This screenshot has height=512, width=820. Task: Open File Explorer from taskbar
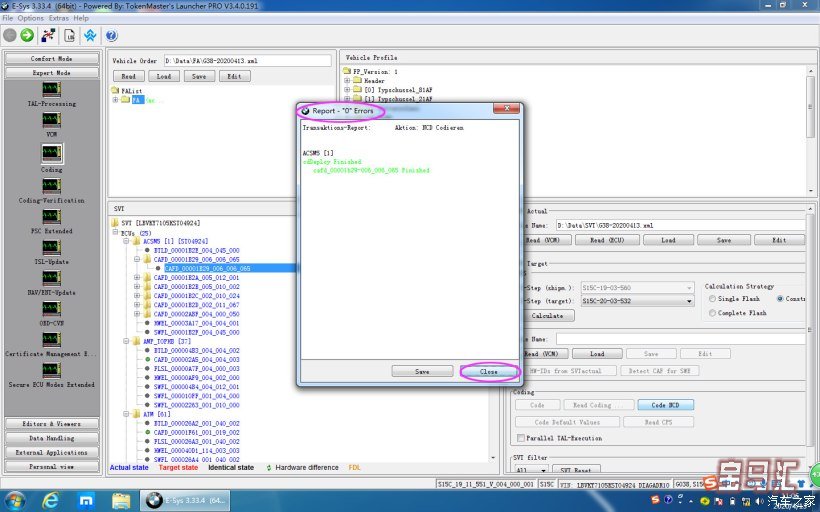[x=121, y=502]
